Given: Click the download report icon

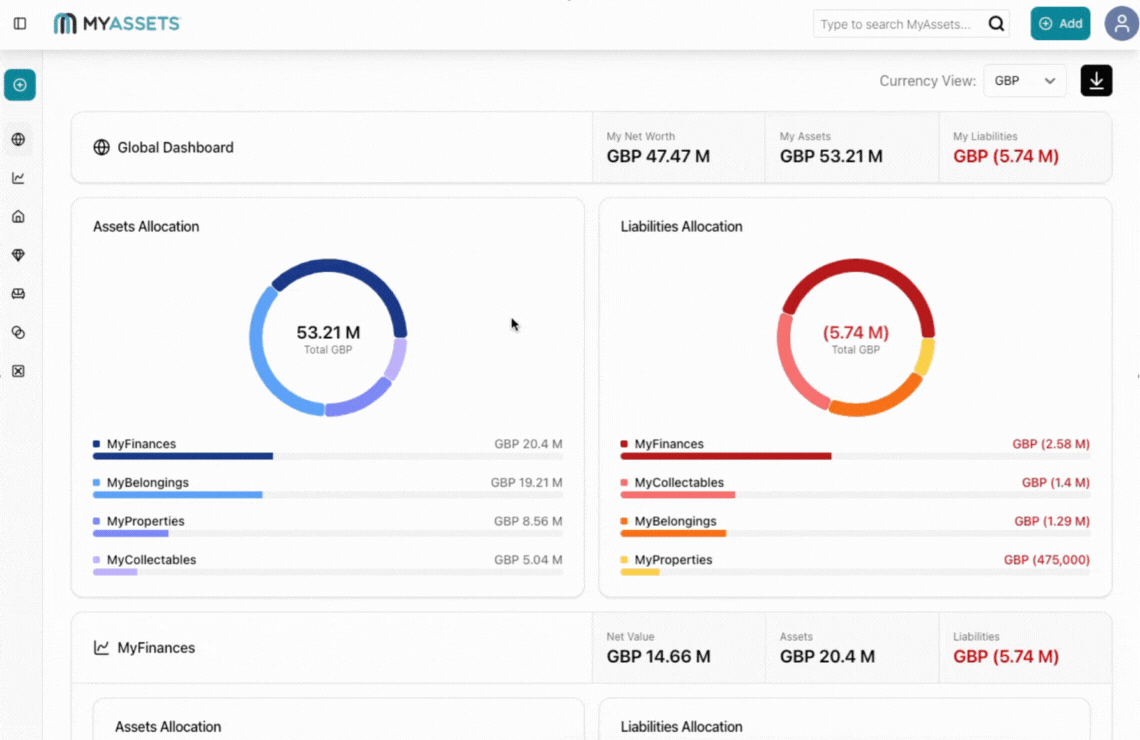Looking at the screenshot, I should tap(1096, 80).
